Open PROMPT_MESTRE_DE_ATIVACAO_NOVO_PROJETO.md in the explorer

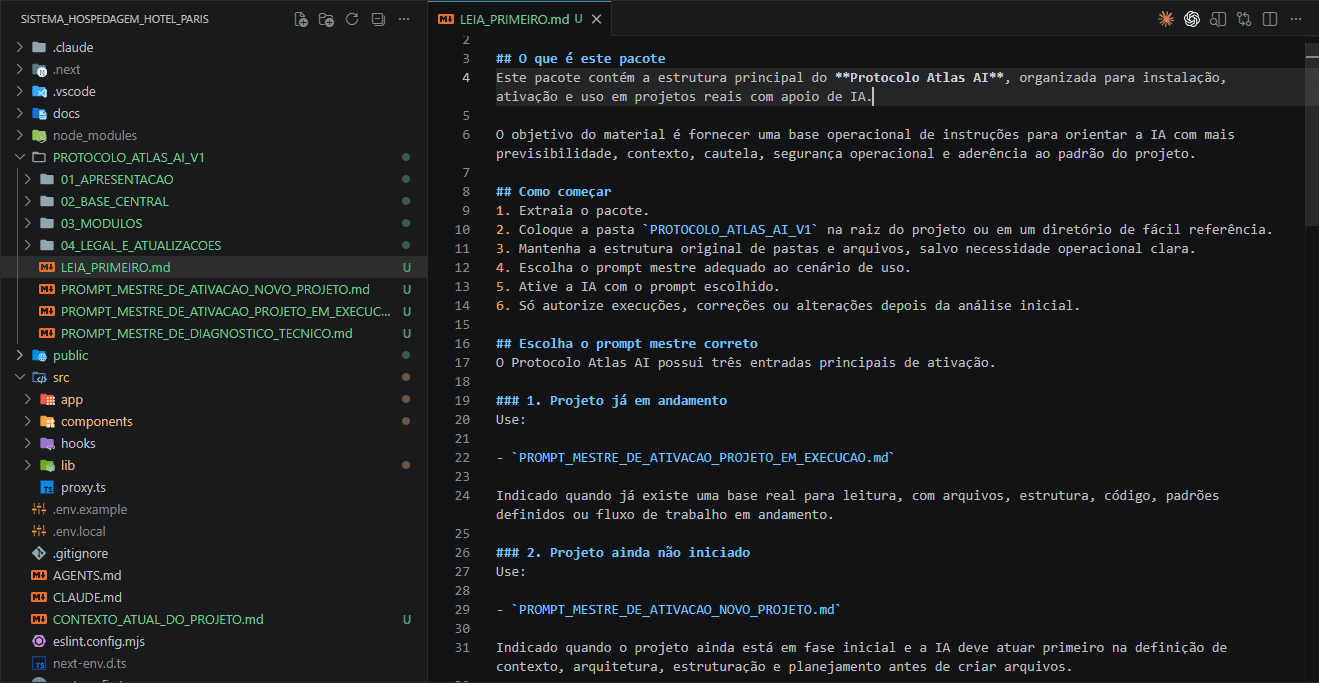pyautogui.click(x=213, y=289)
